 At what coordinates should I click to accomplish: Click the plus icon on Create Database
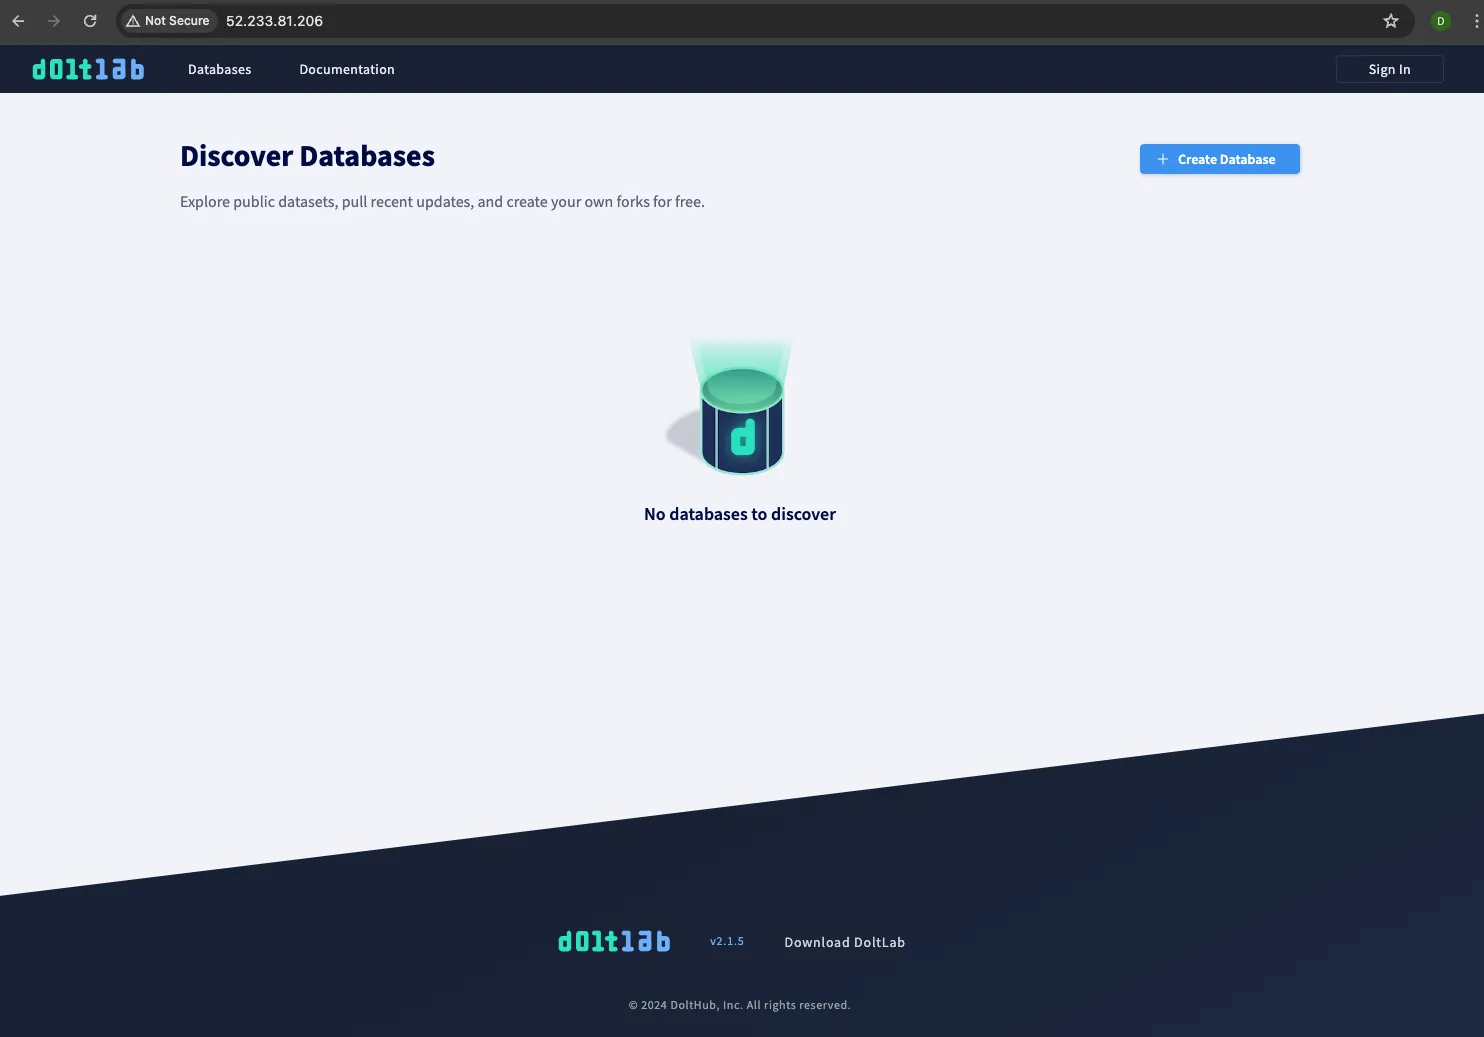click(x=1161, y=159)
